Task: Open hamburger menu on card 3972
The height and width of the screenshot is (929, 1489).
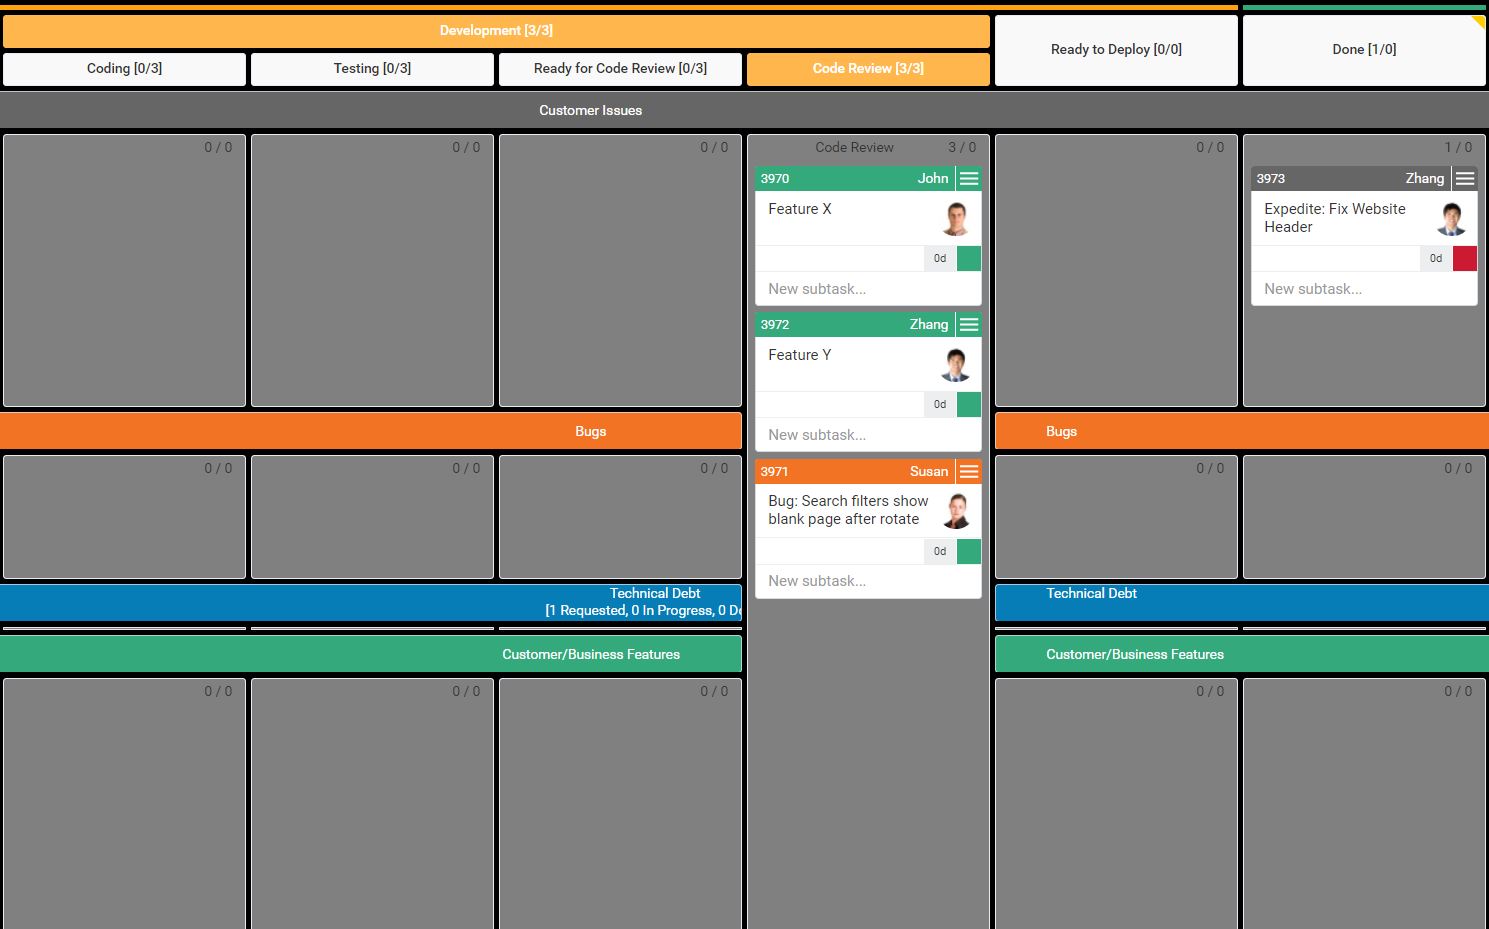Action: tap(968, 324)
